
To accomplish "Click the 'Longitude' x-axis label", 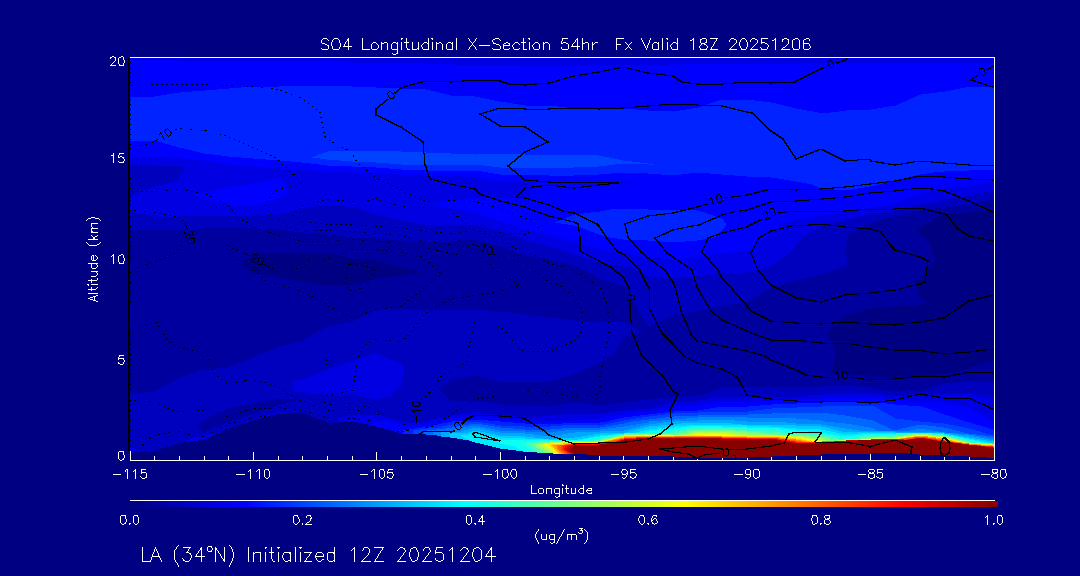I will coord(561,490).
